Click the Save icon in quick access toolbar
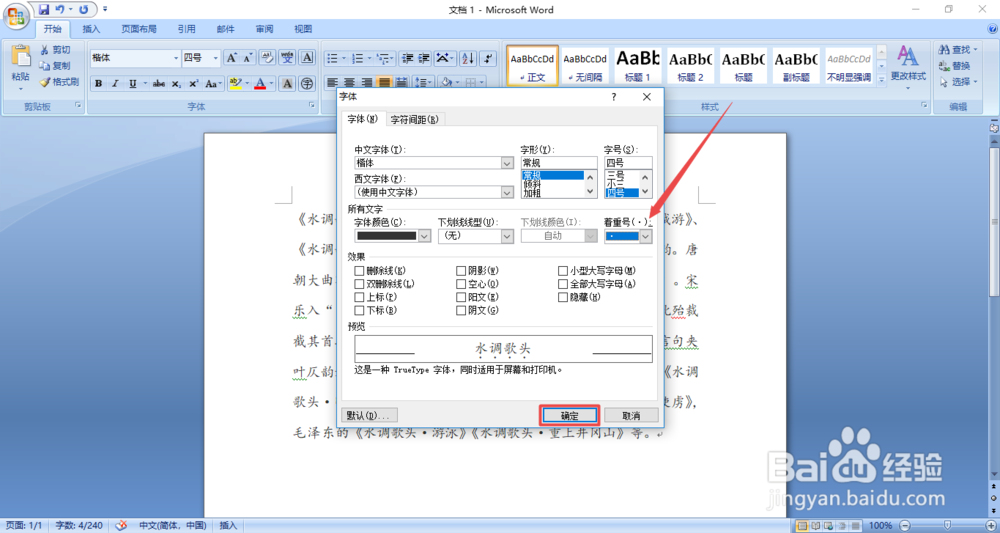 pos(44,10)
